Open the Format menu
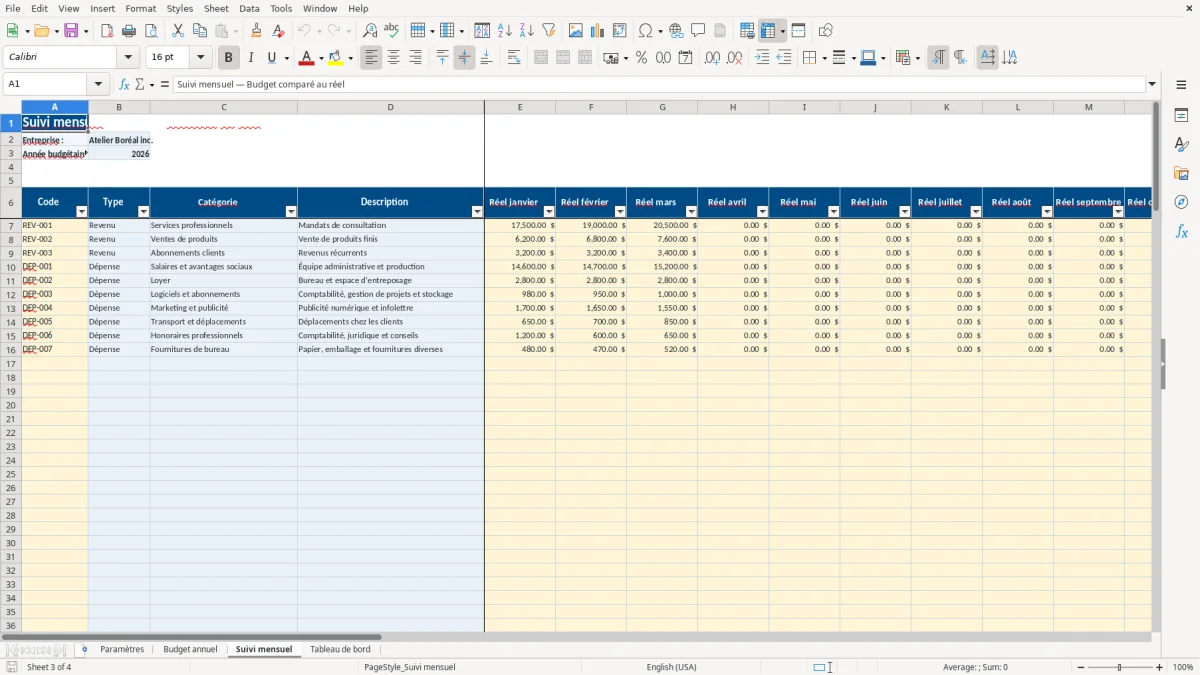Image resolution: width=1200 pixels, height=675 pixels. [141, 8]
